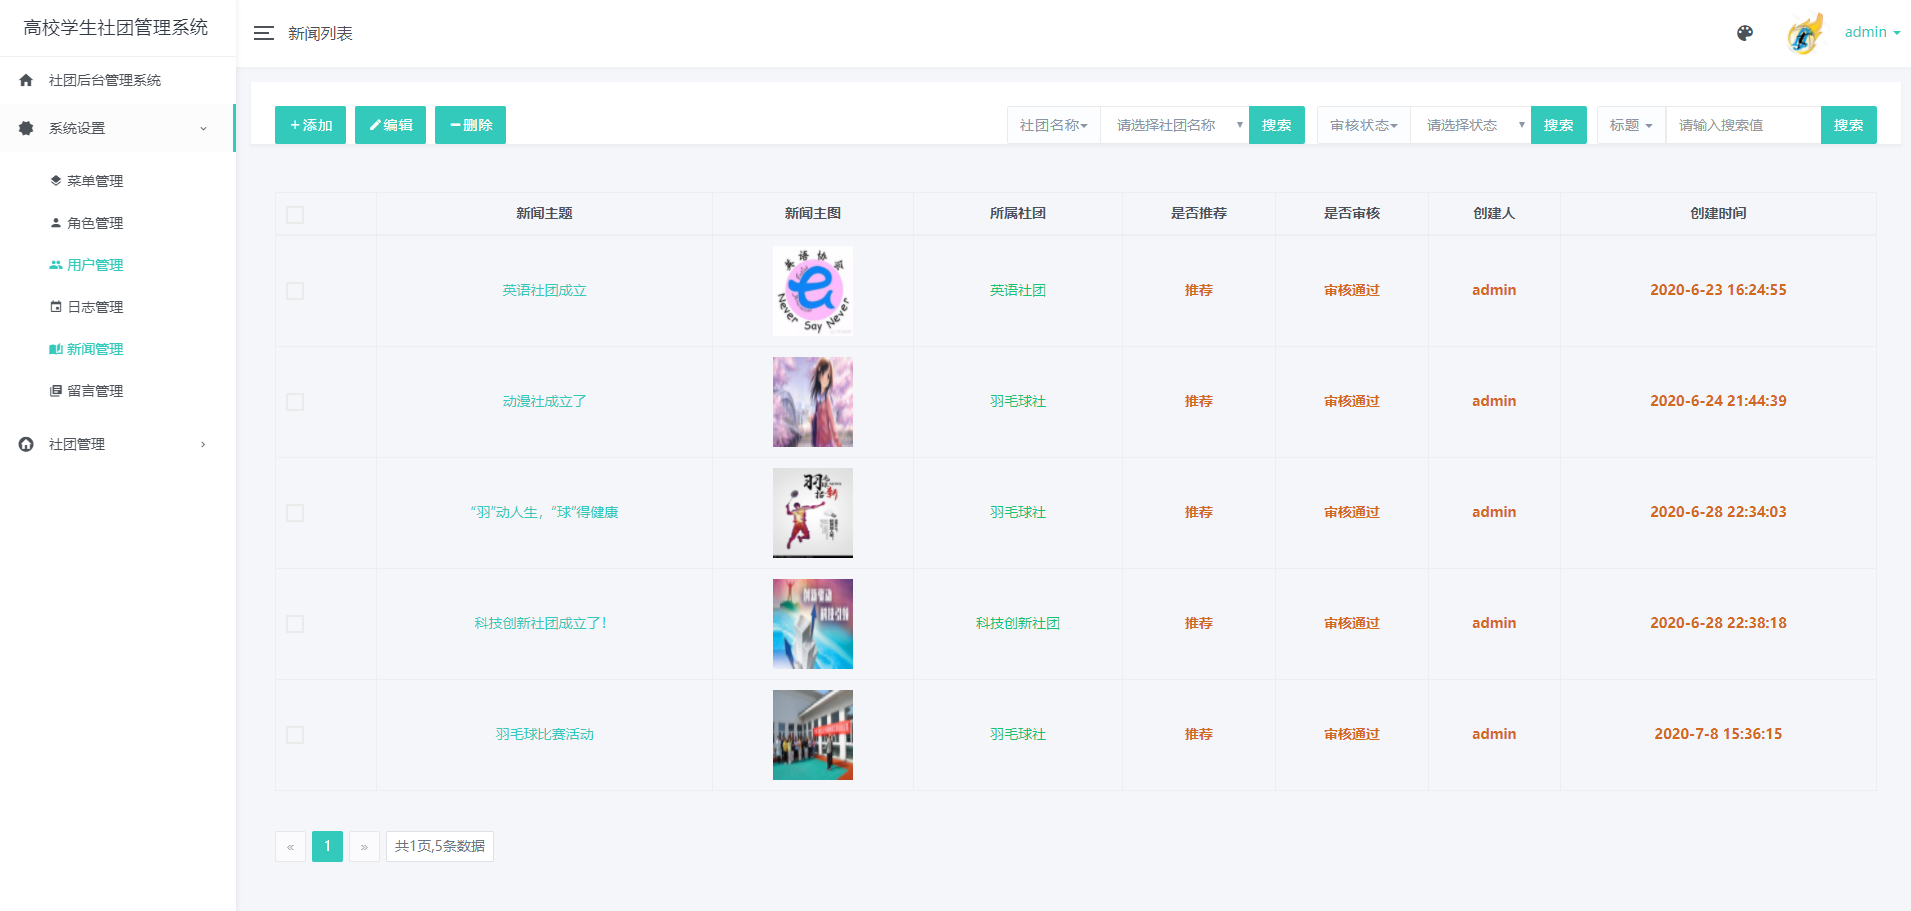Screen dimensions: 1911x911
Task: Open the 动漫社成立了 anime thumbnail
Action: (x=813, y=402)
